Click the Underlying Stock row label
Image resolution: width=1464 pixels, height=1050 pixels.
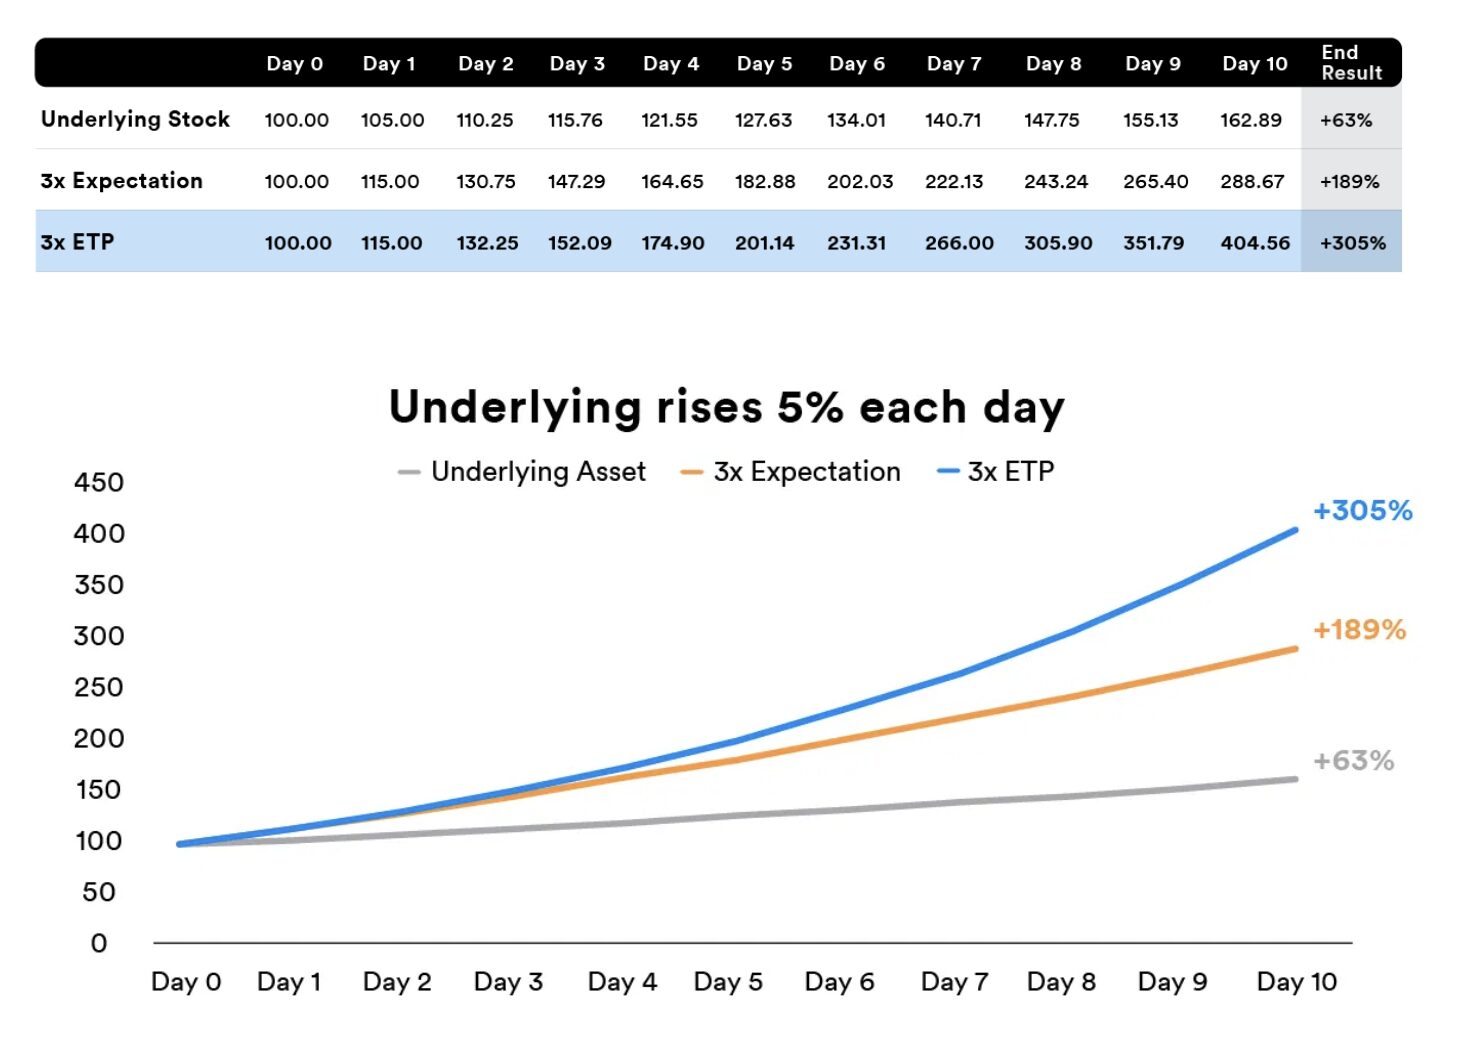tap(135, 119)
